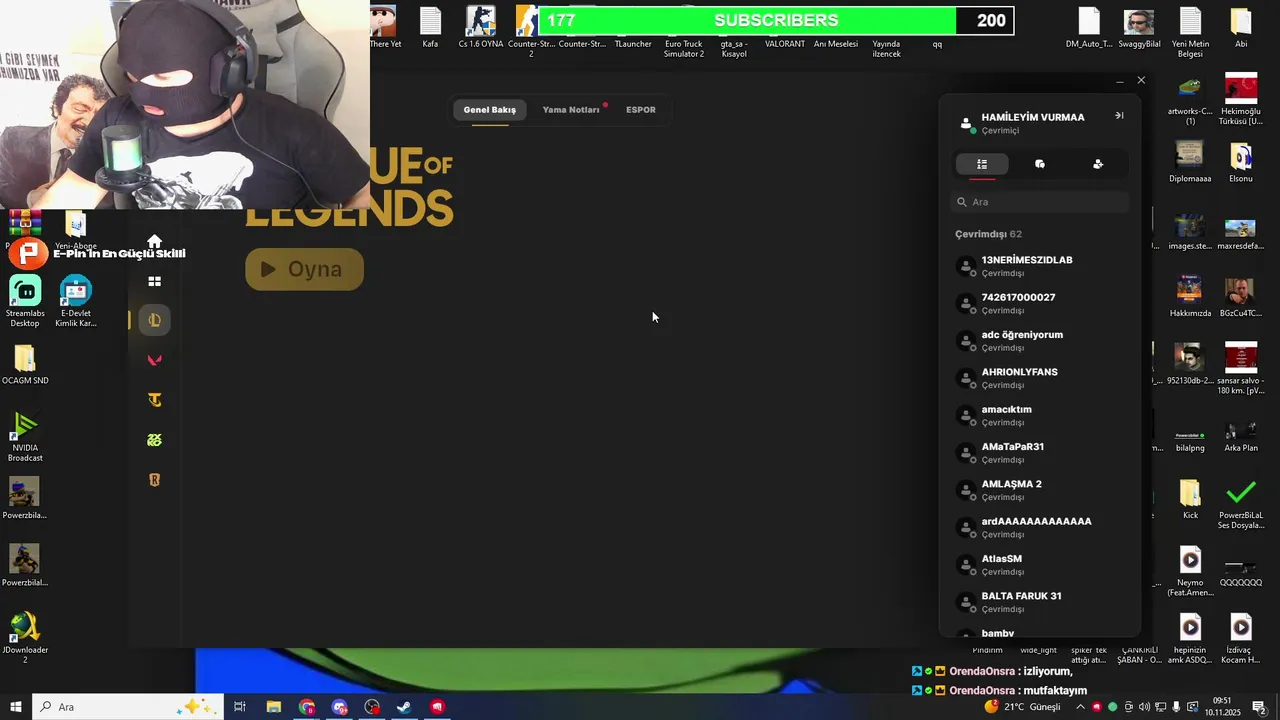Image resolution: width=1280 pixels, height=720 pixels.
Task: Select the Abi folder on the desktop
Action: point(1241,28)
